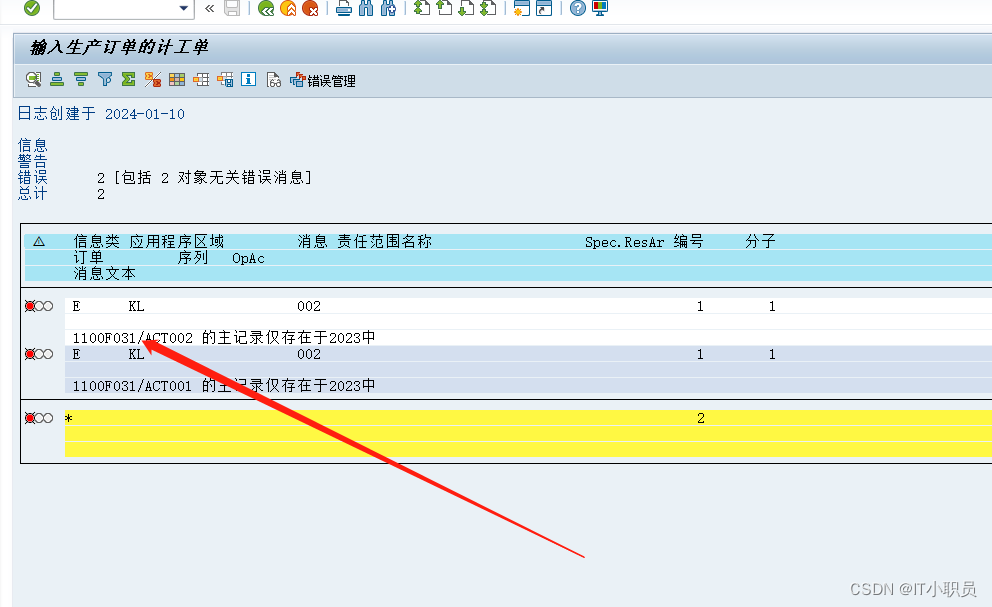Image resolution: width=992 pixels, height=607 pixels.
Task: Click the Set Filter funnel icon
Action: point(105,79)
